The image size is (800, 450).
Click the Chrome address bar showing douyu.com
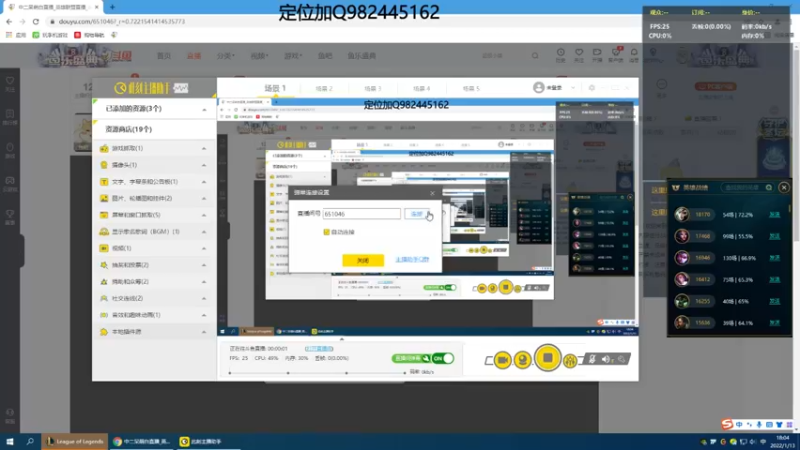121,21
